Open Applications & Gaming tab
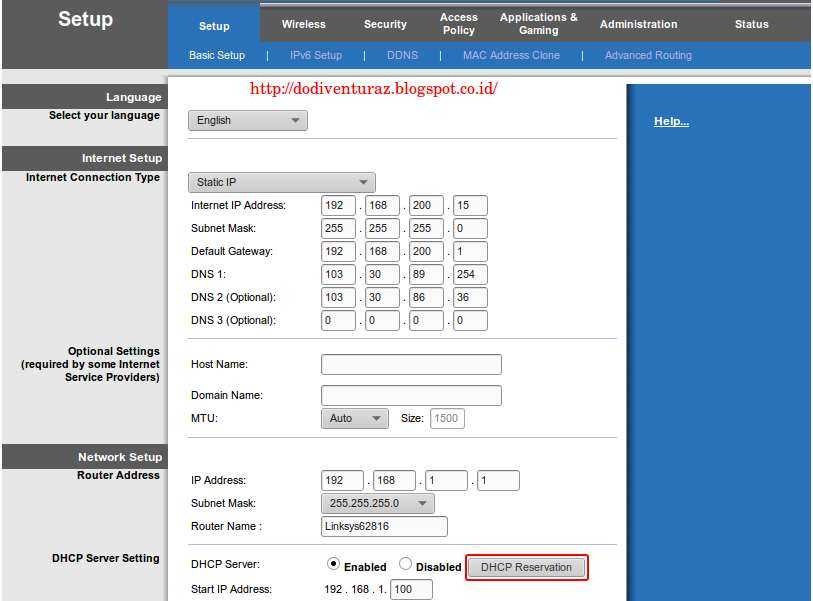This screenshot has width=813, height=601. coord(538,24)
